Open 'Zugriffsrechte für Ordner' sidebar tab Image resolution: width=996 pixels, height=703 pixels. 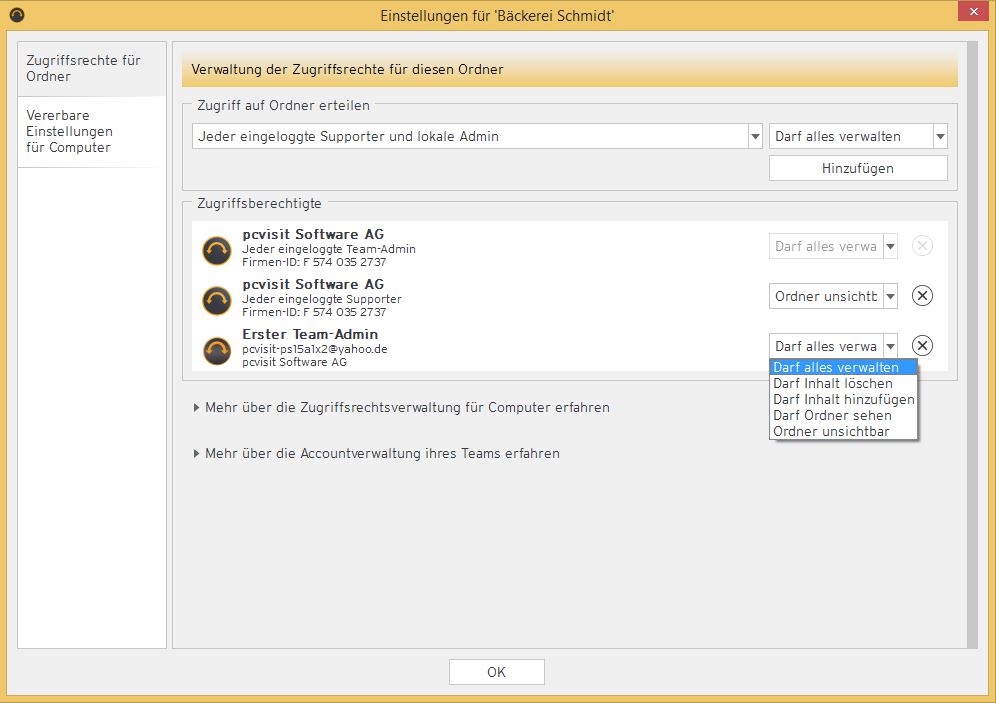84,68
